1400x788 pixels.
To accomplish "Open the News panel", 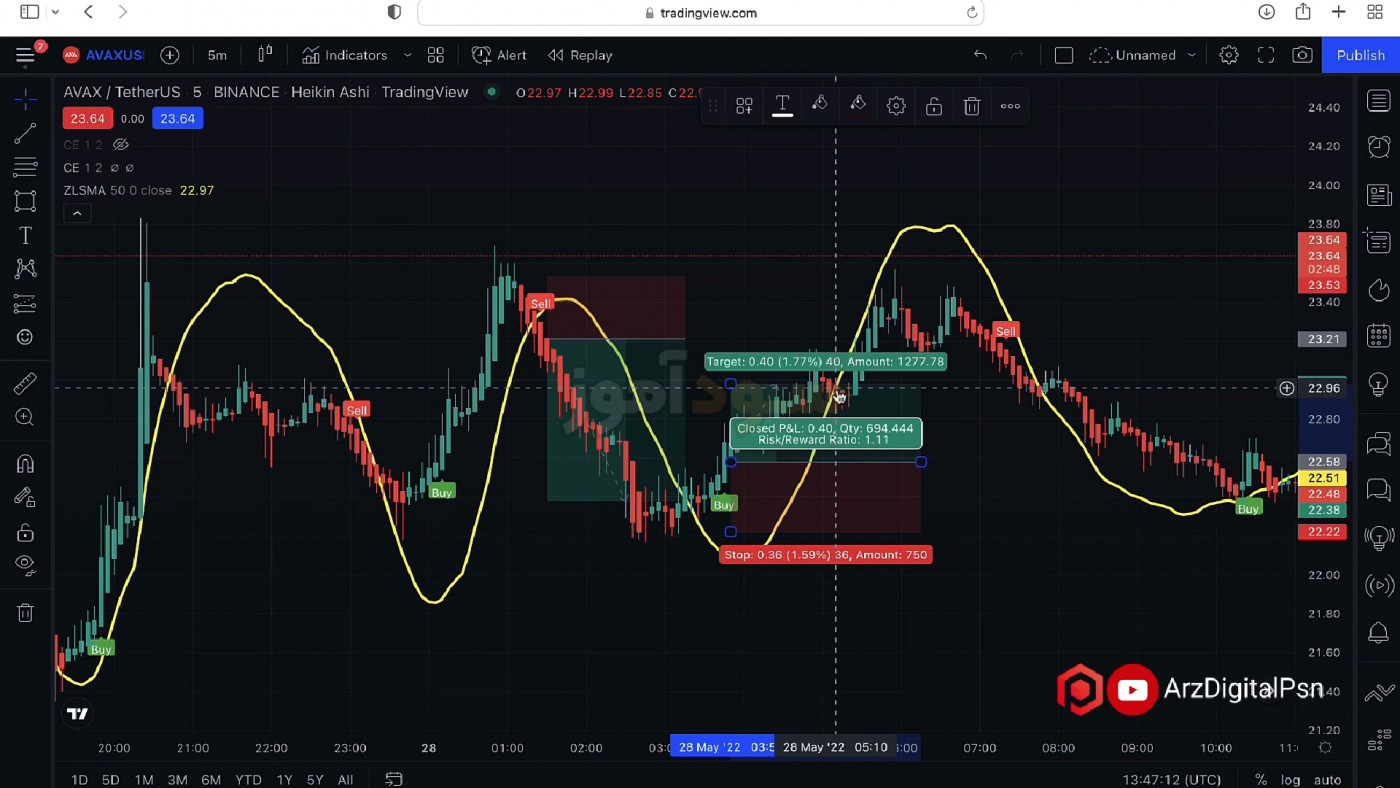I will 1379,195.
